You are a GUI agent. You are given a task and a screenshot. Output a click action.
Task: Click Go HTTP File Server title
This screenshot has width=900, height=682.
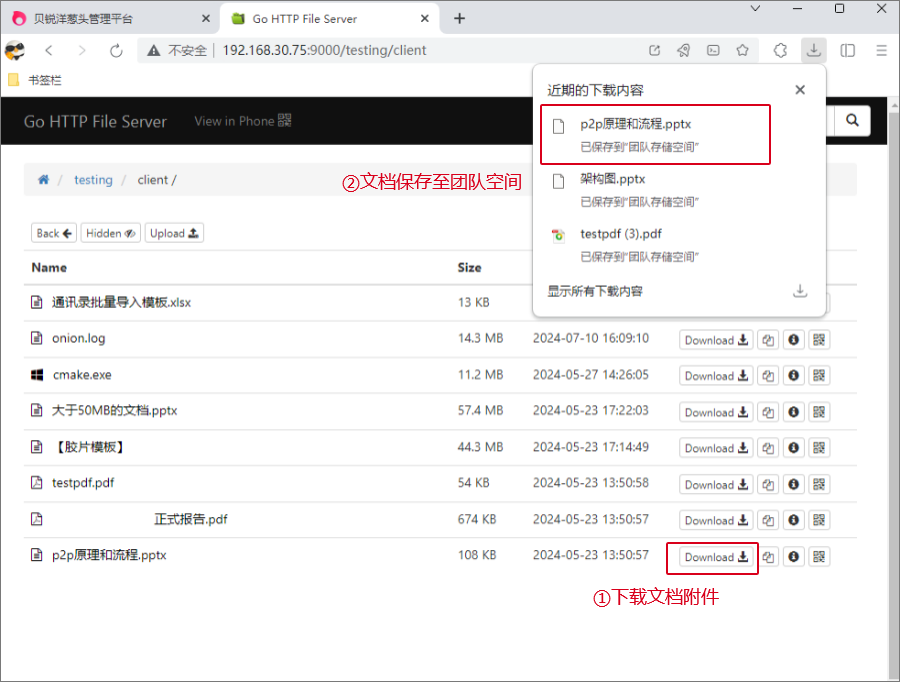[x=95, y=121]
